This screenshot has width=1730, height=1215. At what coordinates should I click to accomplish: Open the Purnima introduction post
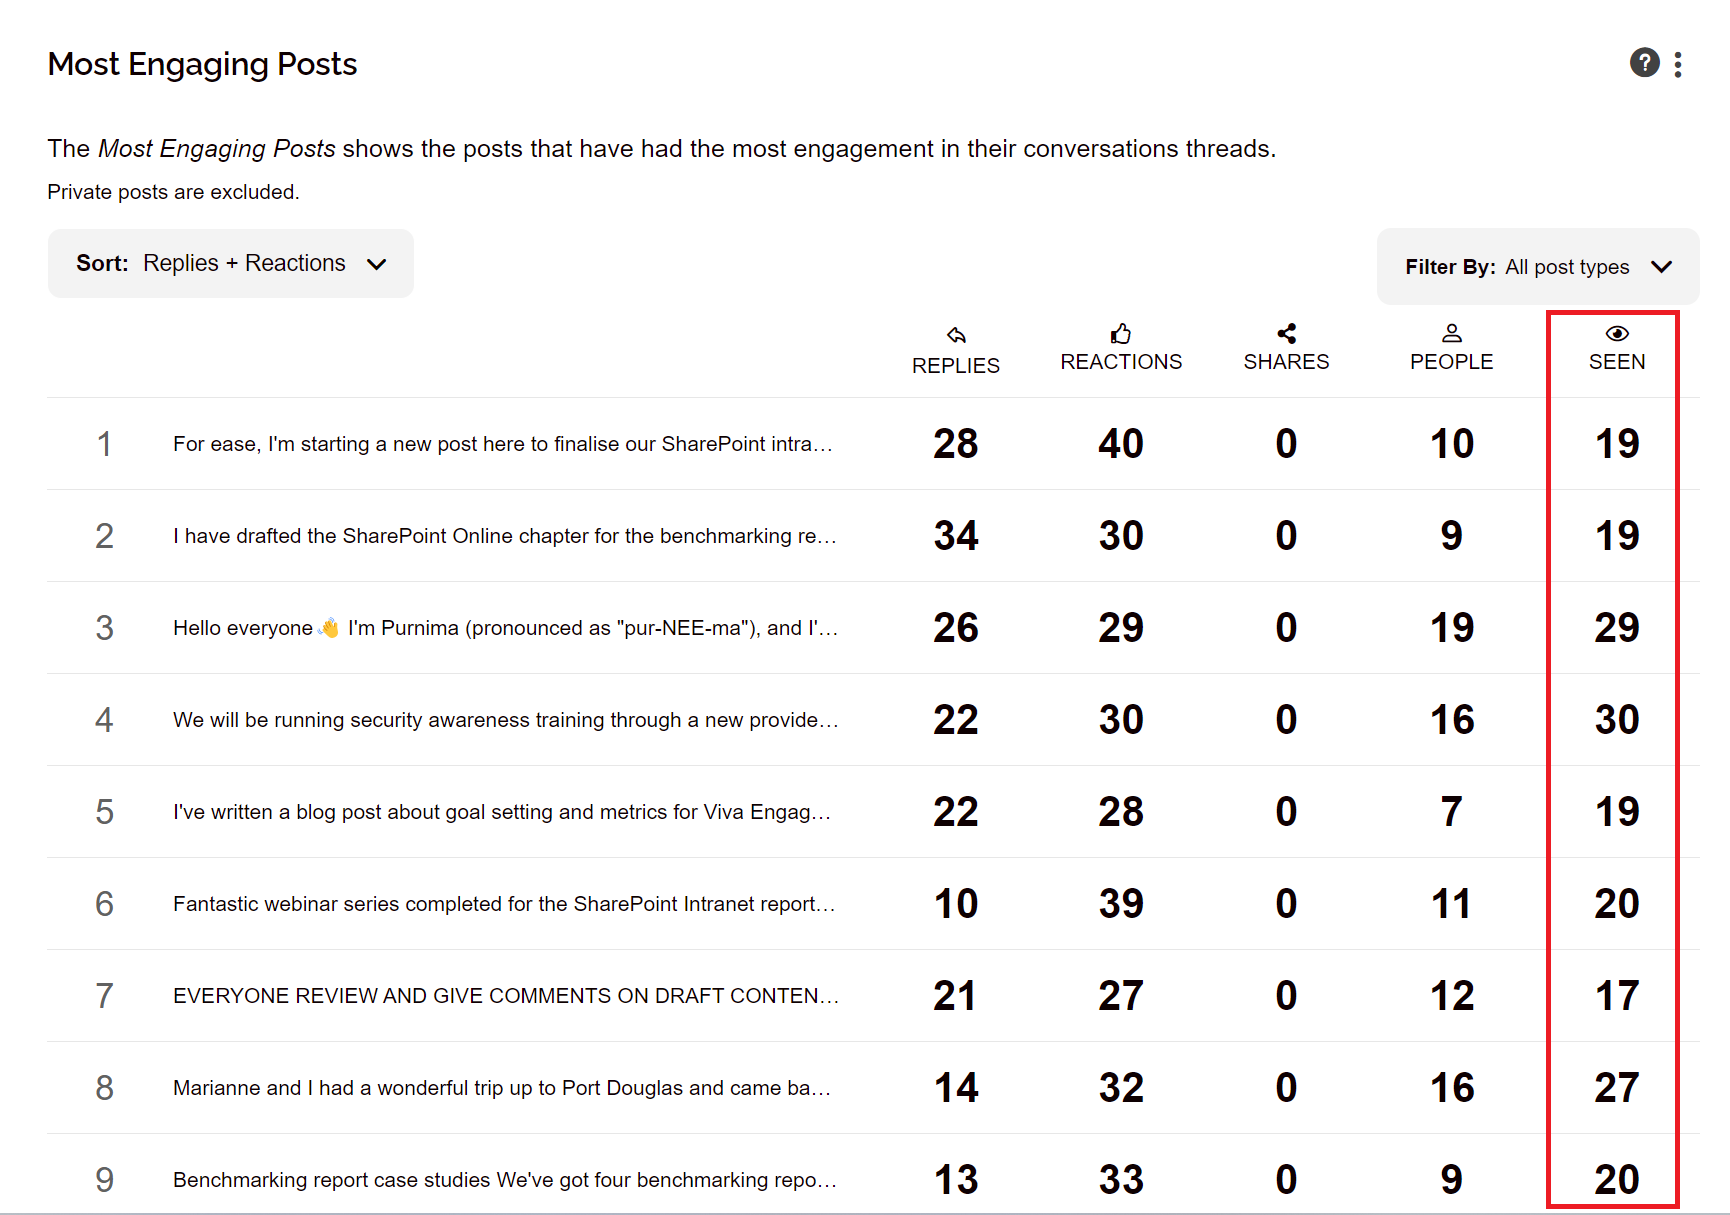pyautogui.click(x=506, y=628)
